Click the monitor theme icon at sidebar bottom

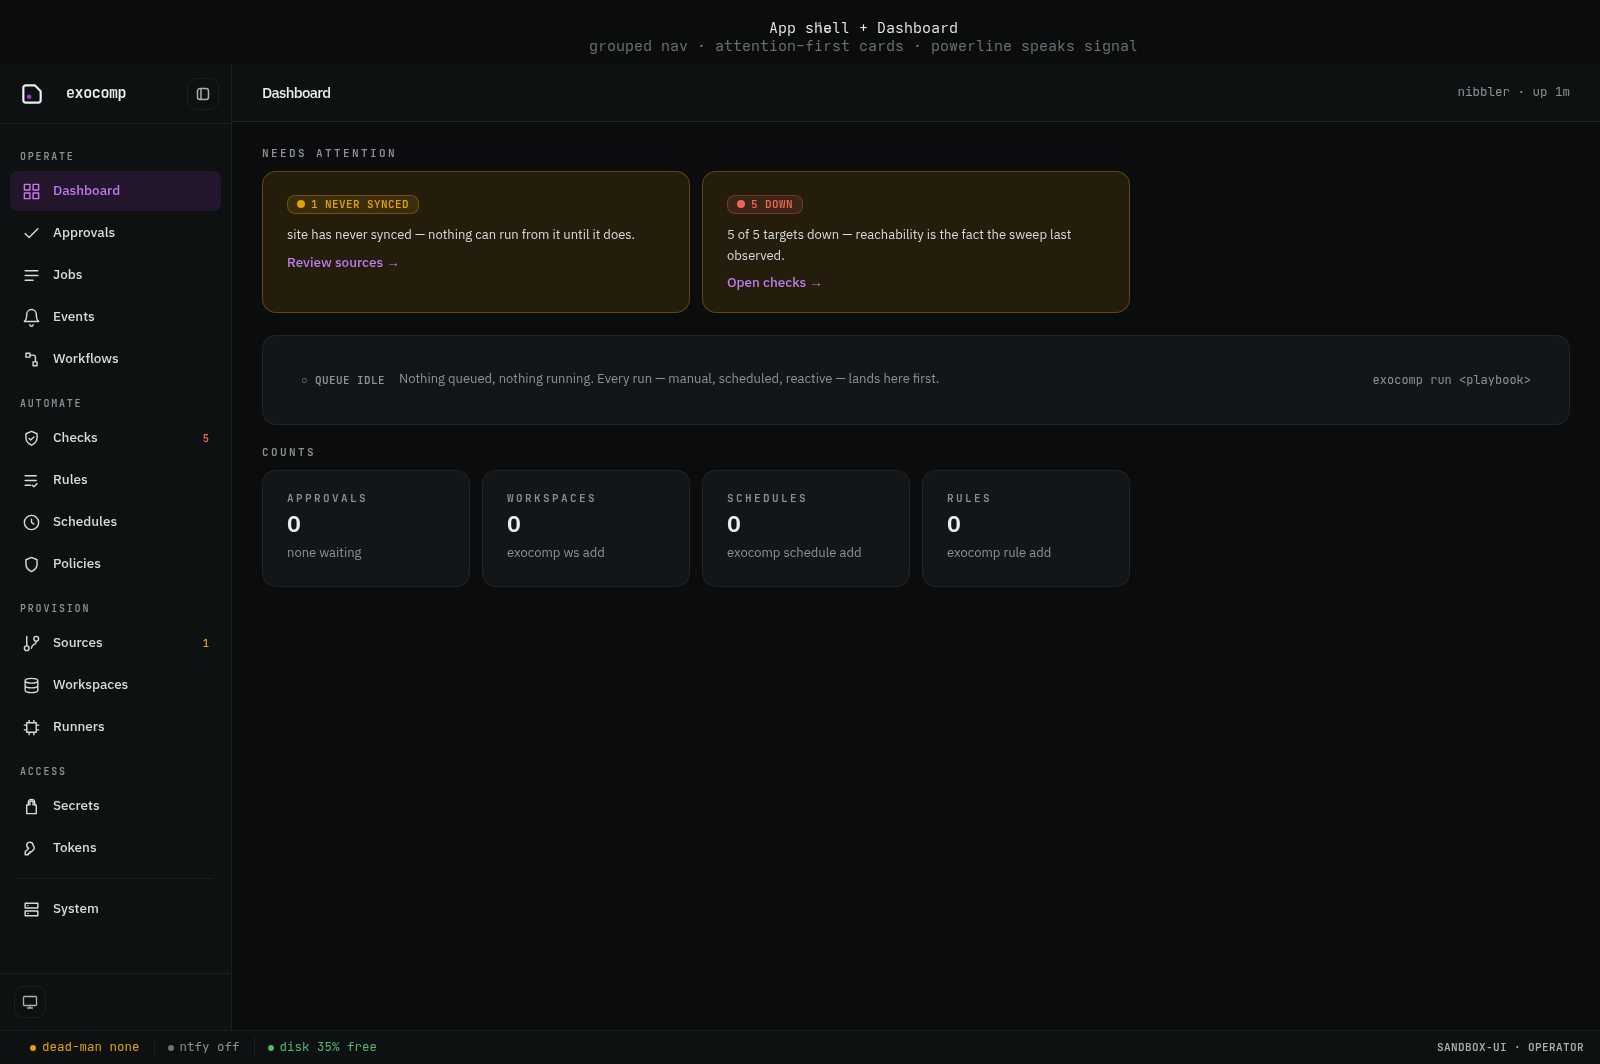click(30, 1002)
